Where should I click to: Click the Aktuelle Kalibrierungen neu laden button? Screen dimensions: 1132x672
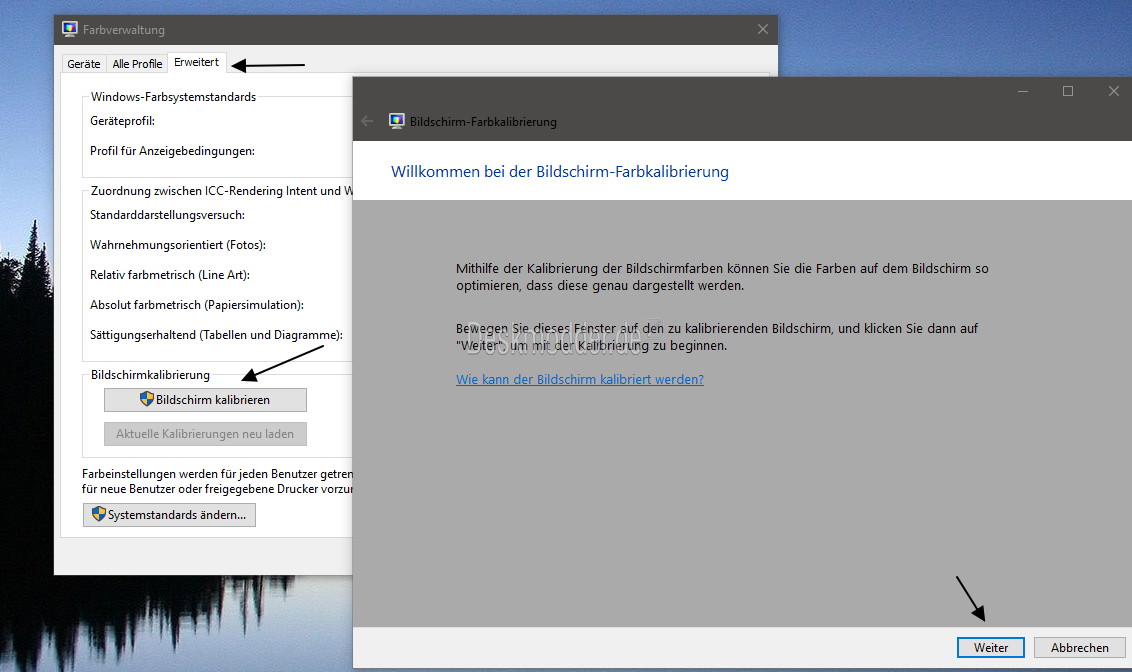[x=205, y=434]
